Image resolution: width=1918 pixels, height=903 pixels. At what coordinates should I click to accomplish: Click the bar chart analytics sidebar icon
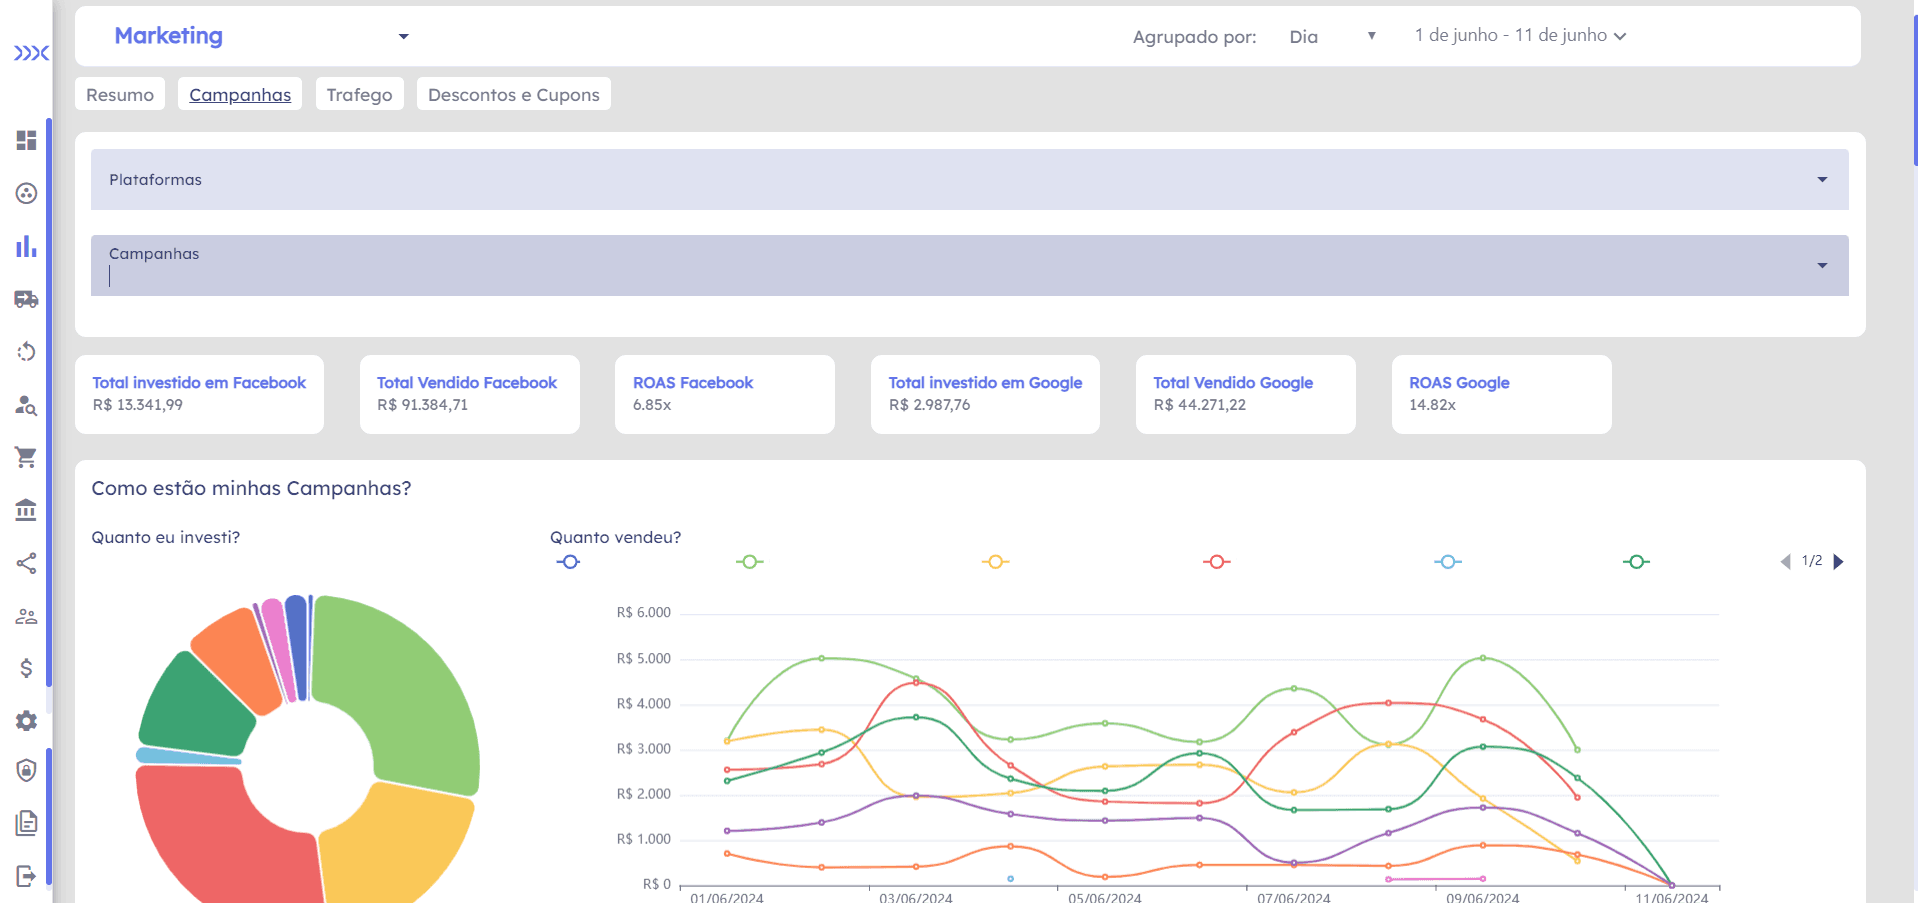tap(26, 246)
